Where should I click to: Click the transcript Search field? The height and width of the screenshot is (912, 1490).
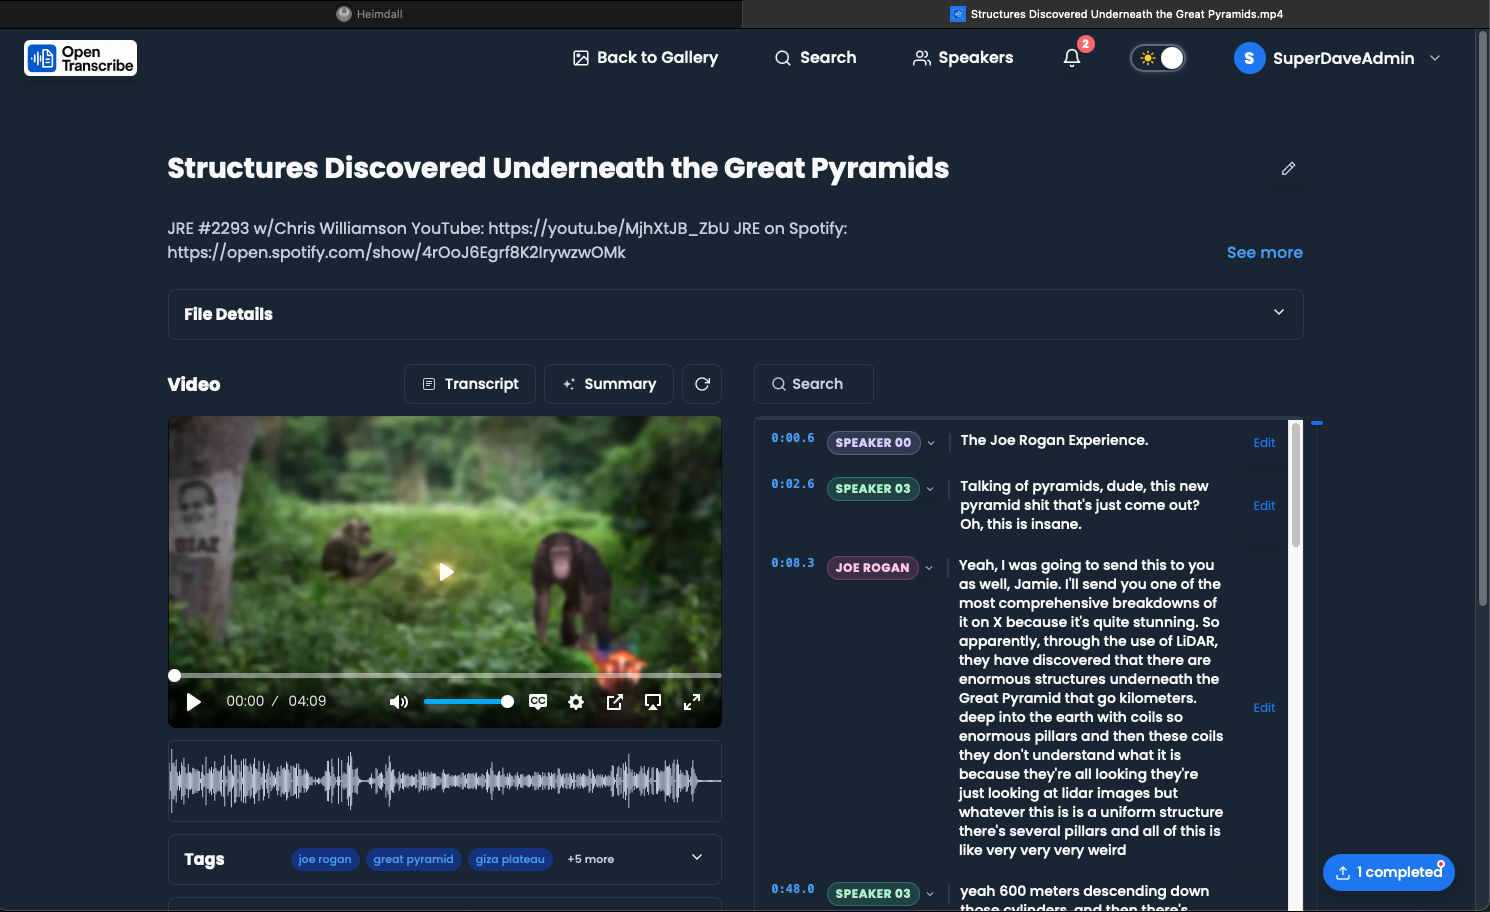click(813, 384)
